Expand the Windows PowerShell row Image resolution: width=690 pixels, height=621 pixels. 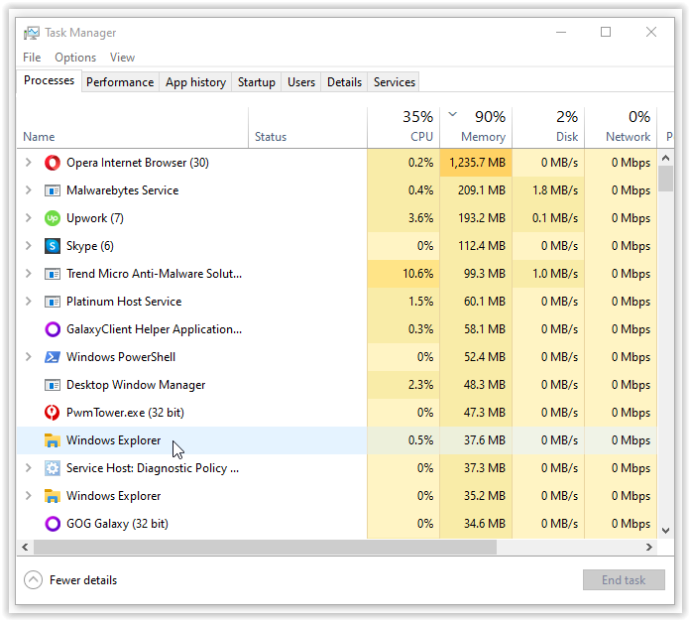pyautogui.click(x=29, y=356)
